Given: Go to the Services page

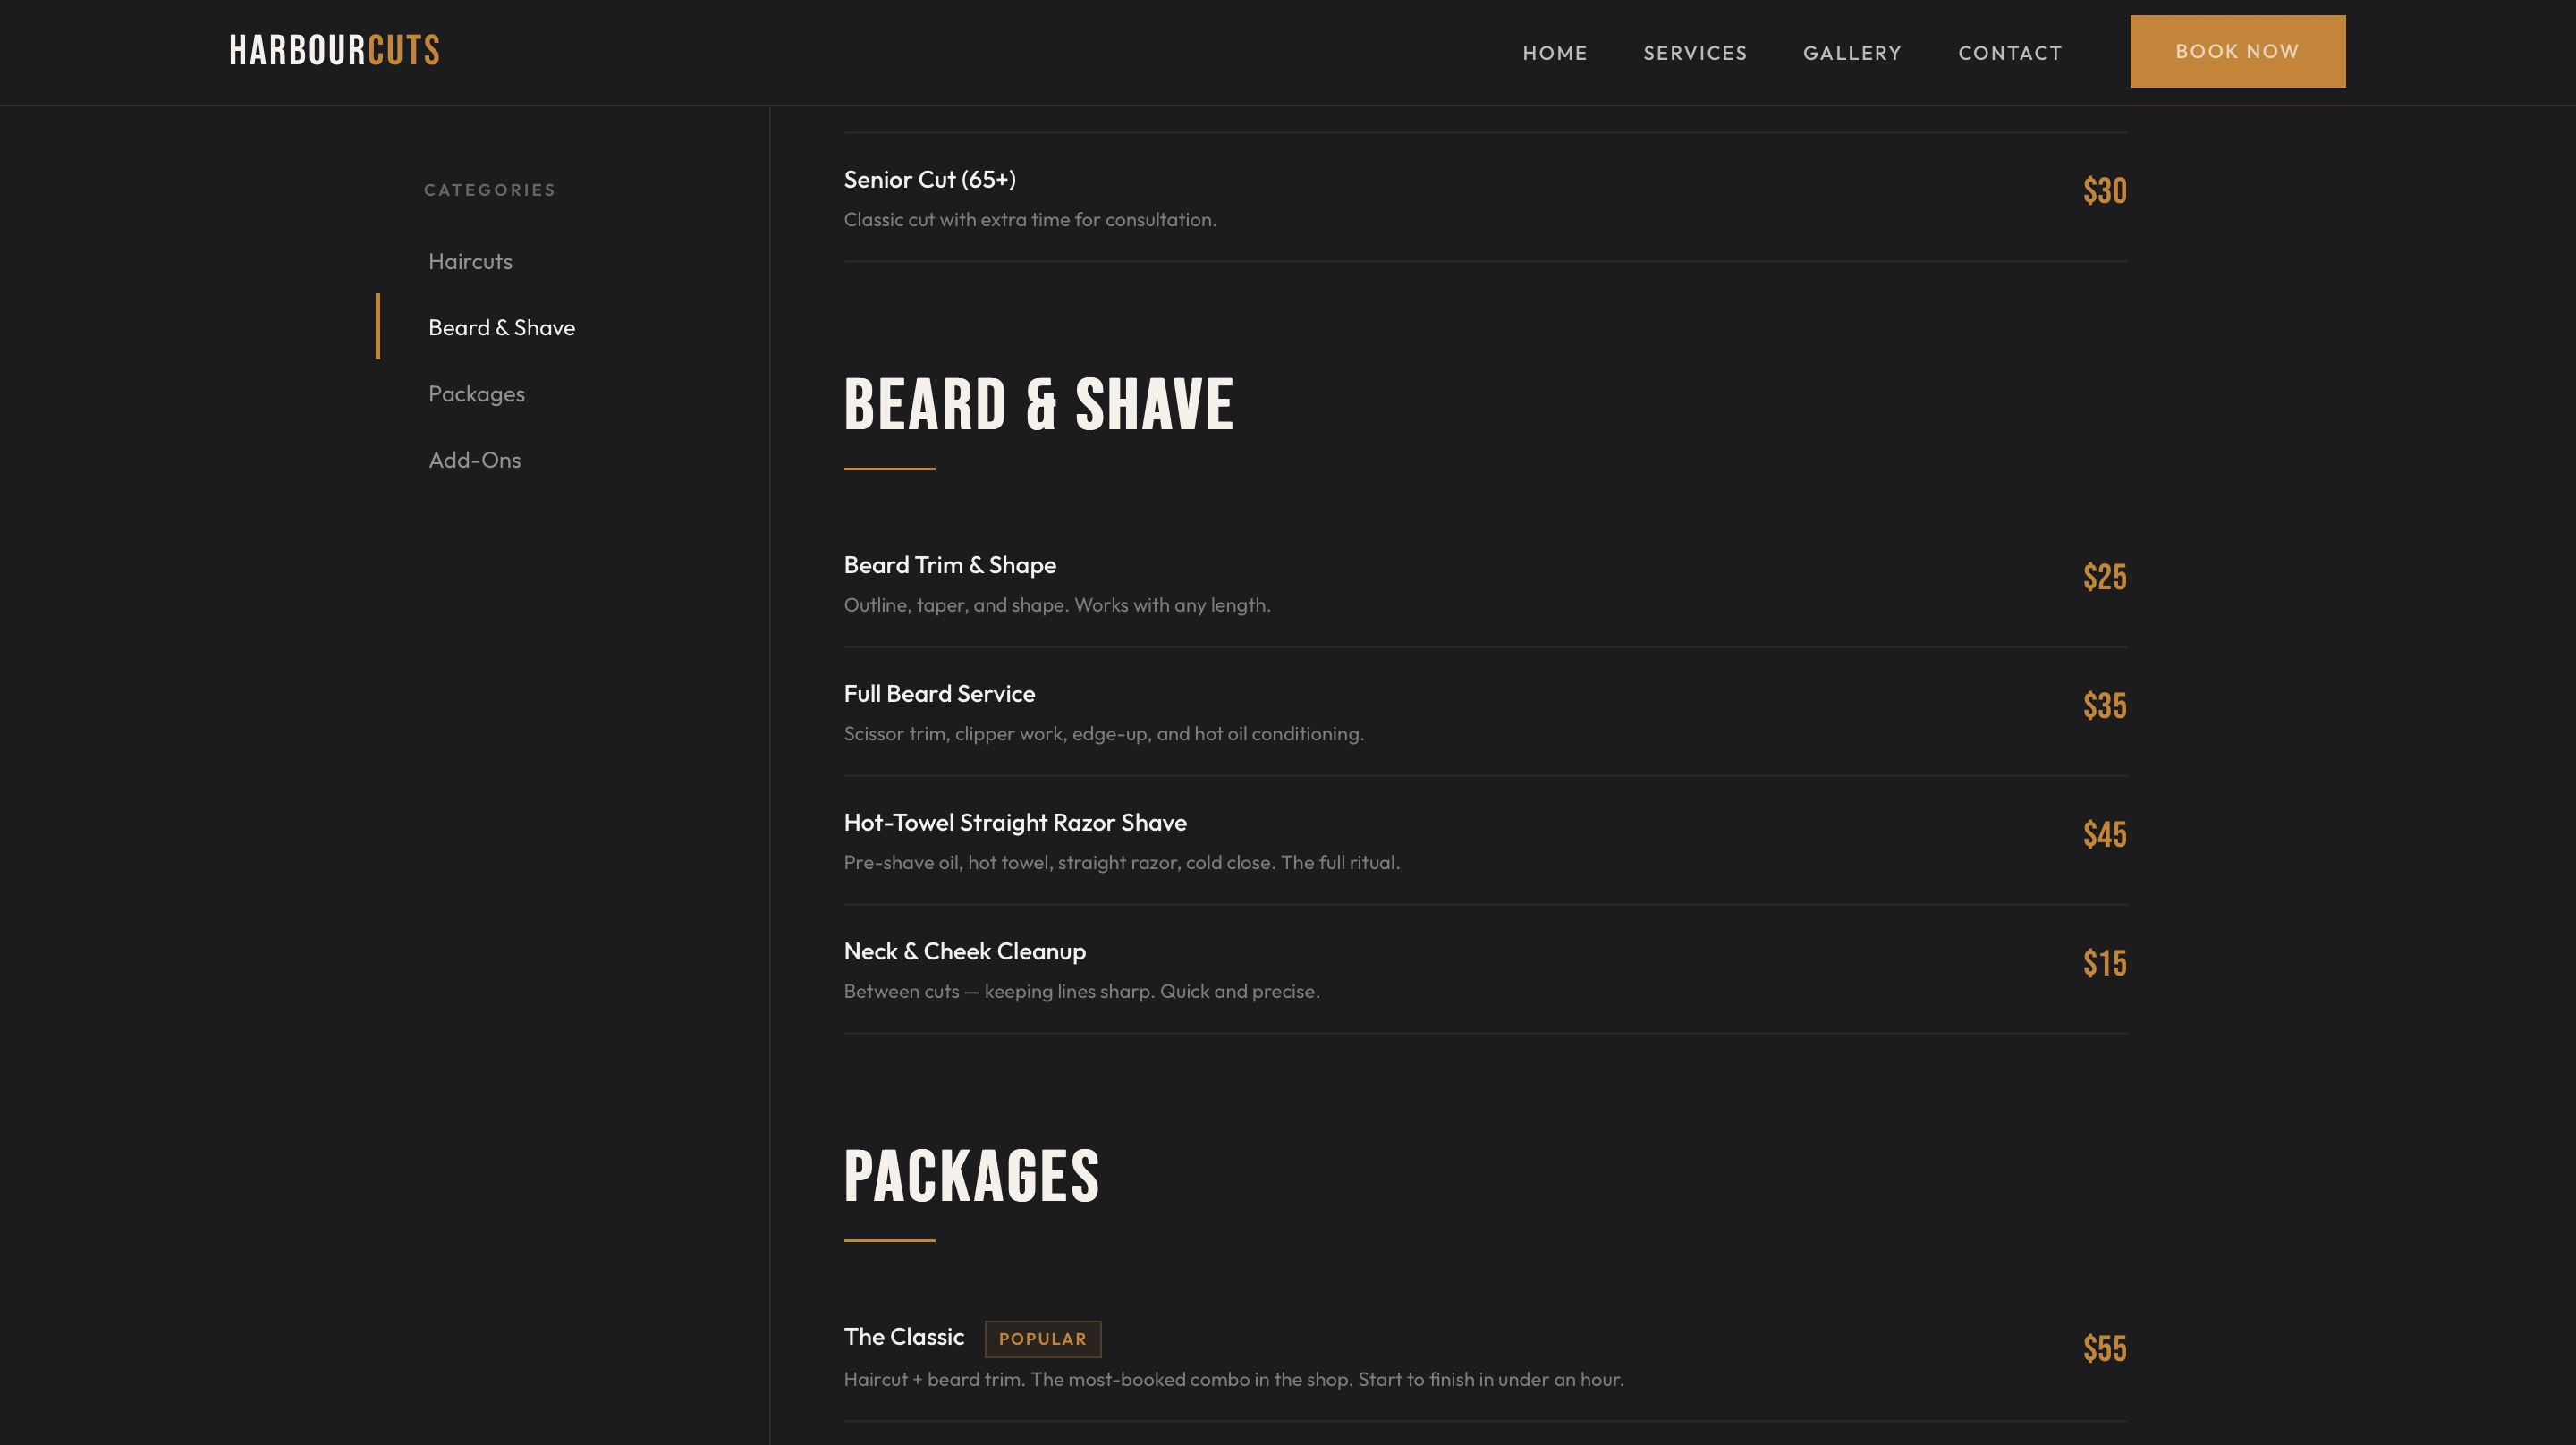Looking at the screenshot, I should pos(1695,53).
